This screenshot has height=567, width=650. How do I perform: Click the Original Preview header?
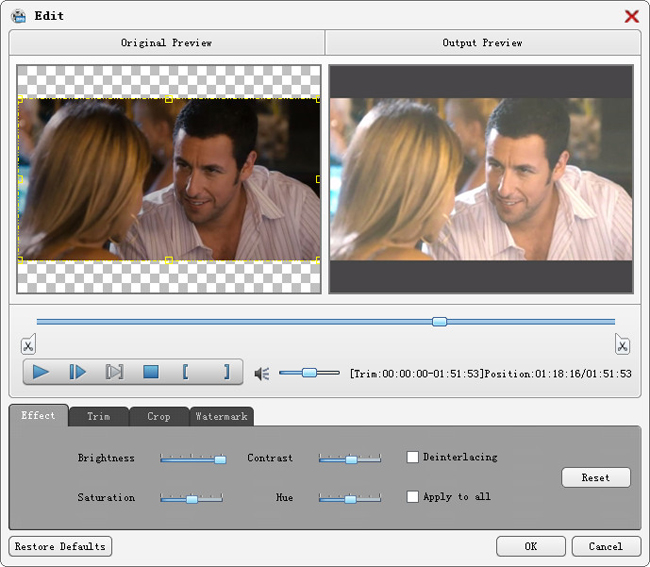click(167, 43)
